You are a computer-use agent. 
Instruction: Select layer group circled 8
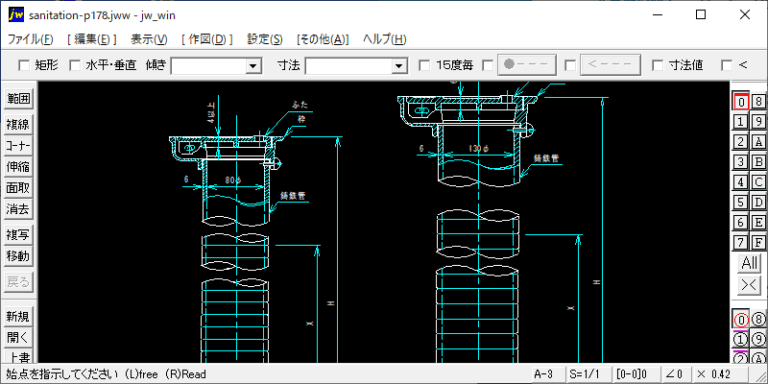tap(759, 320)
